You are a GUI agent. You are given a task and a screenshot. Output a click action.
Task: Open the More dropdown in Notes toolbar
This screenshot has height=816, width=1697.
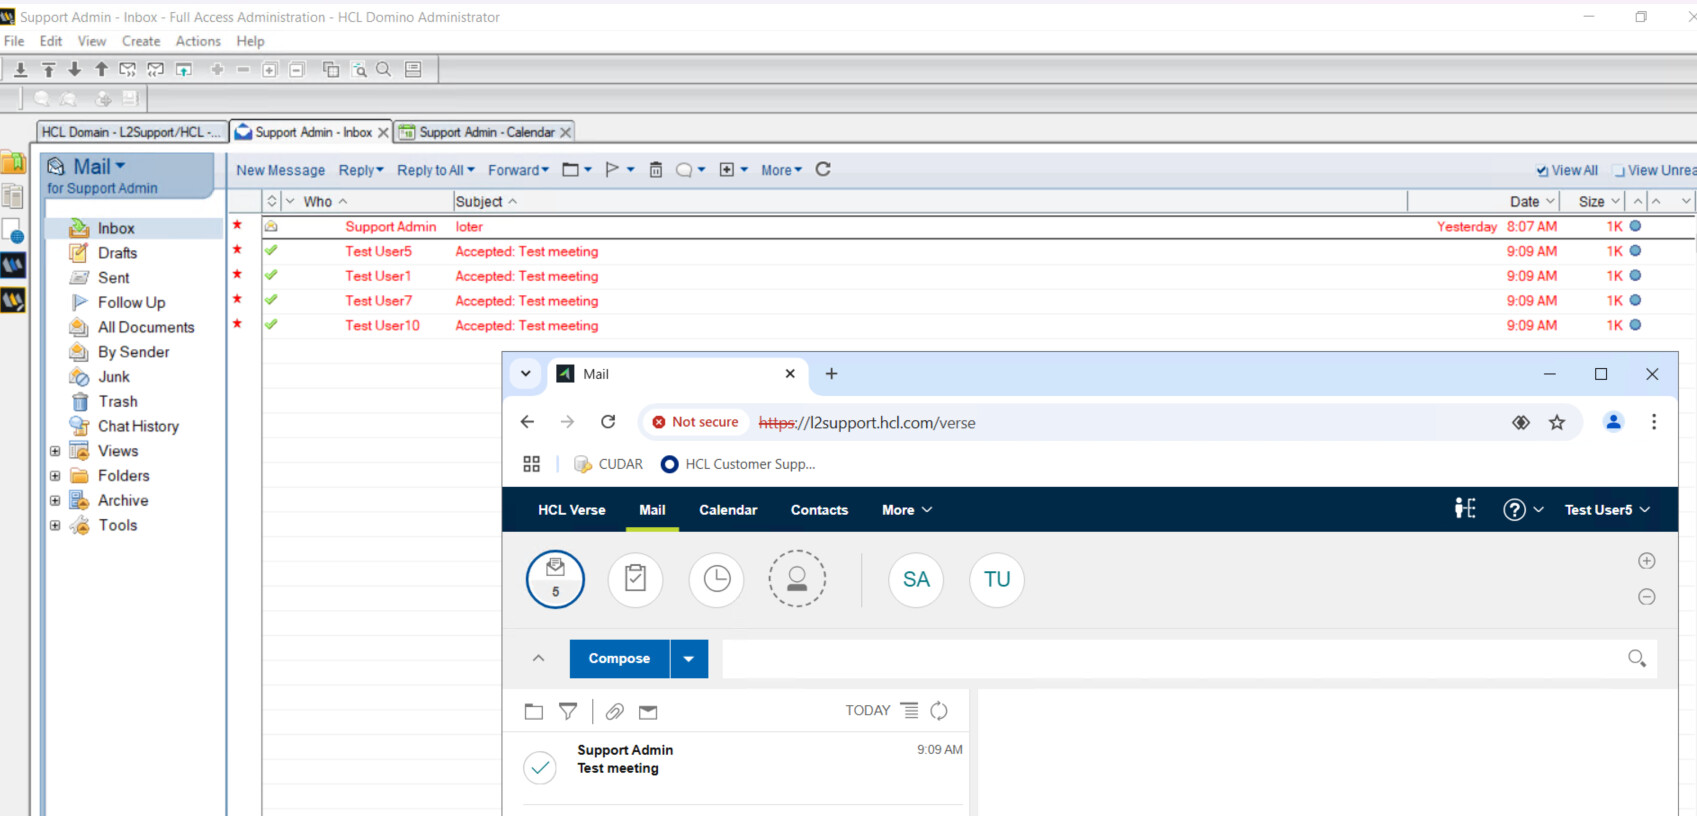tap(781, 170)
